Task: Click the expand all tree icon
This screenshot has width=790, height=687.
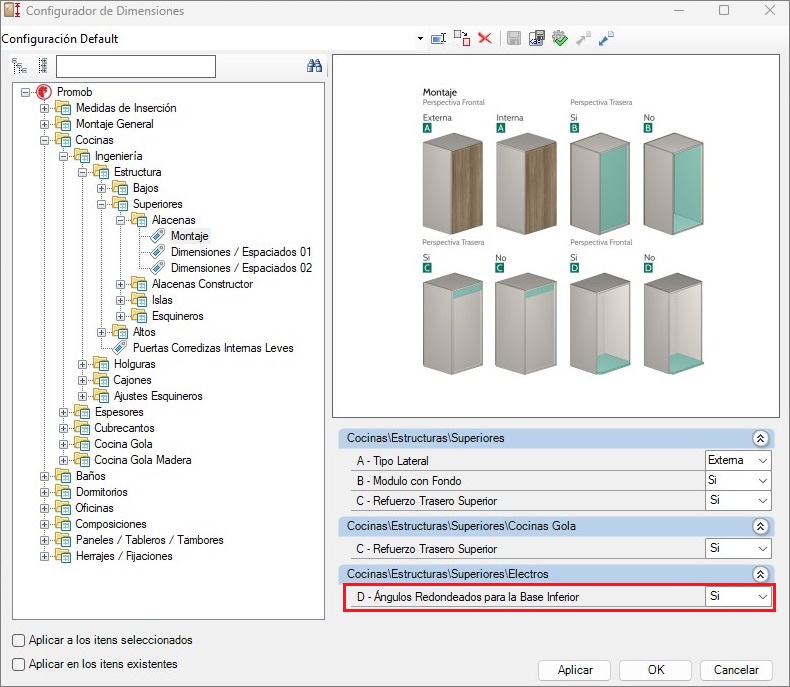Action: (19, 66)
